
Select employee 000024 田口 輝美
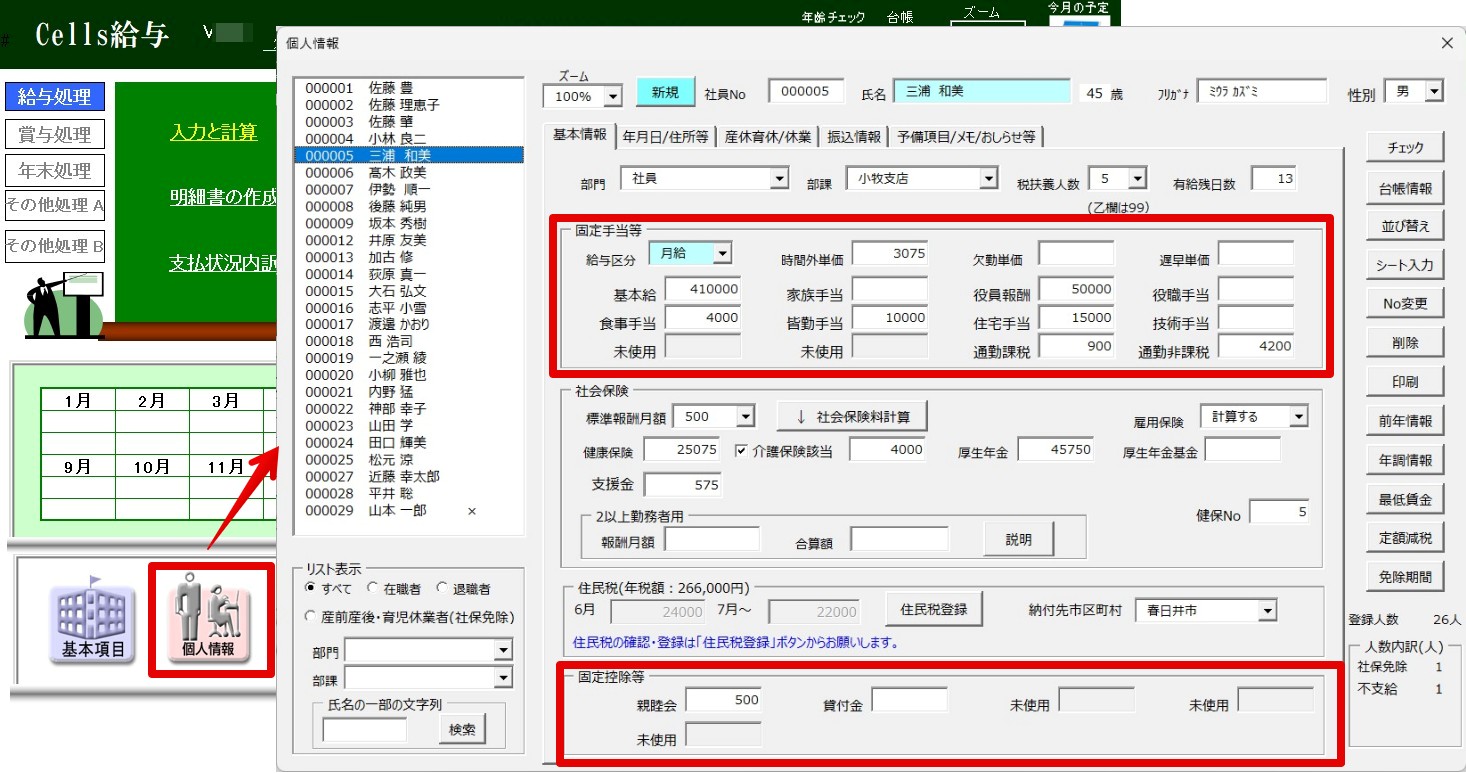[409, 442]
